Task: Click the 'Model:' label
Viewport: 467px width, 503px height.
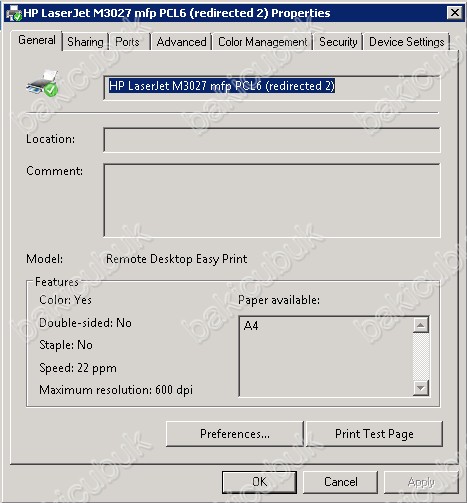Action: [44, 259]
